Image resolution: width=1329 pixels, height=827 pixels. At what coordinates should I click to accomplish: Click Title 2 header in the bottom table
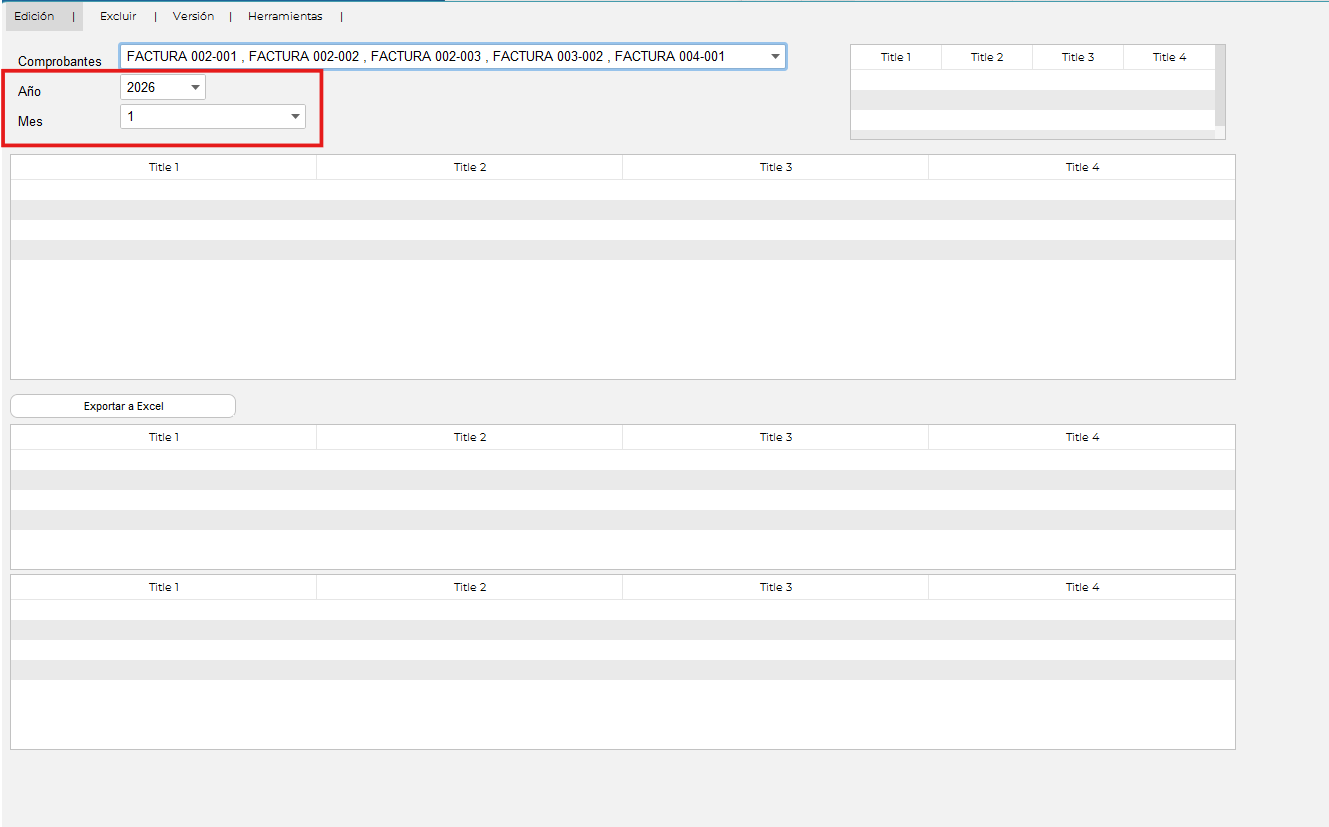(470, 587)
